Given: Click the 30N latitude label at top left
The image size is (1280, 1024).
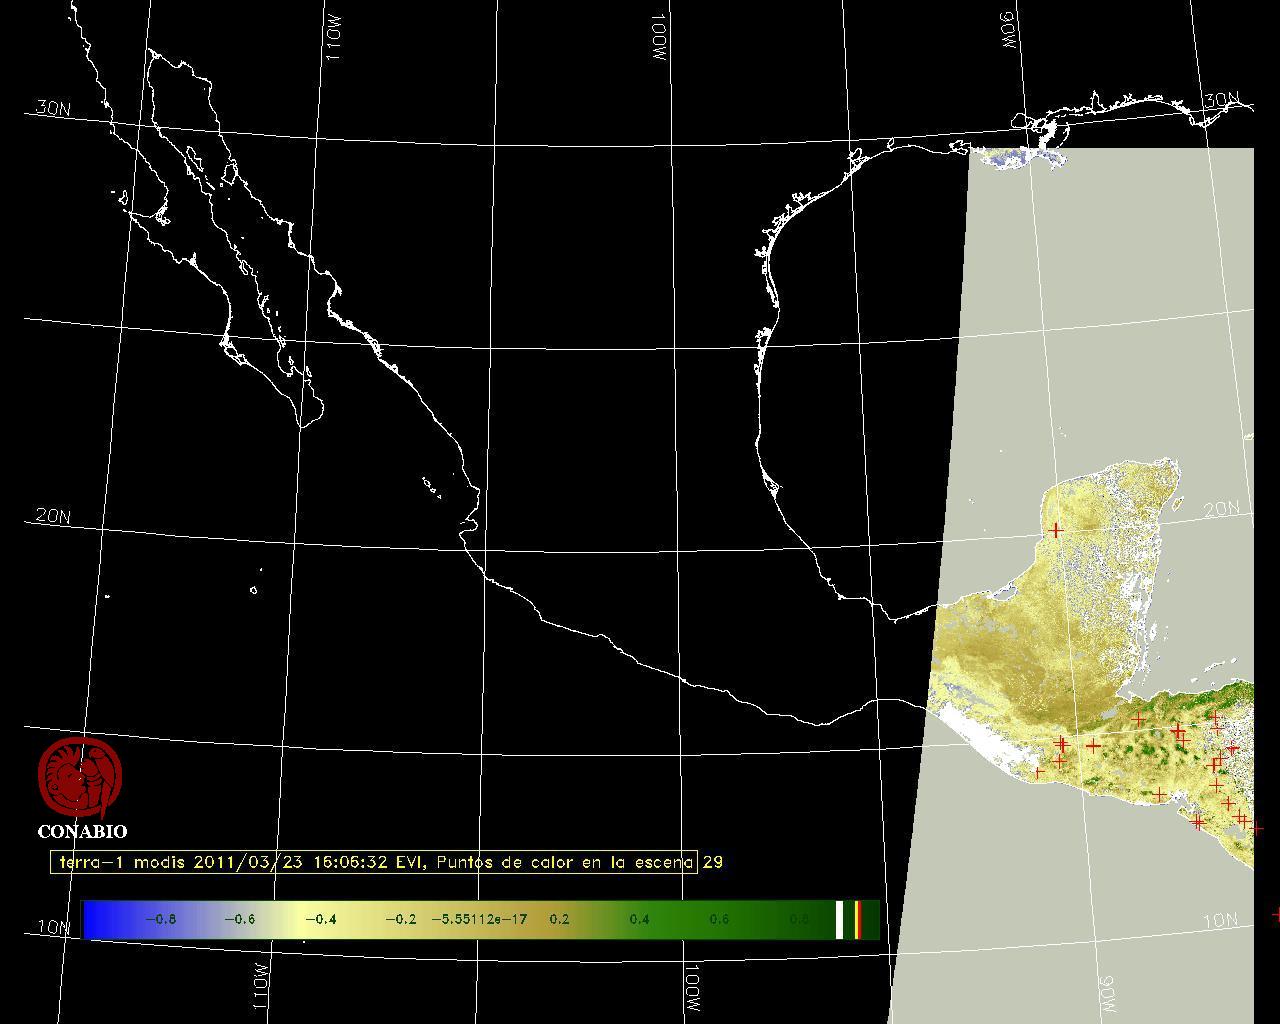Looking at the screenshot, I should pyautogui.click(x=53, y=108).
